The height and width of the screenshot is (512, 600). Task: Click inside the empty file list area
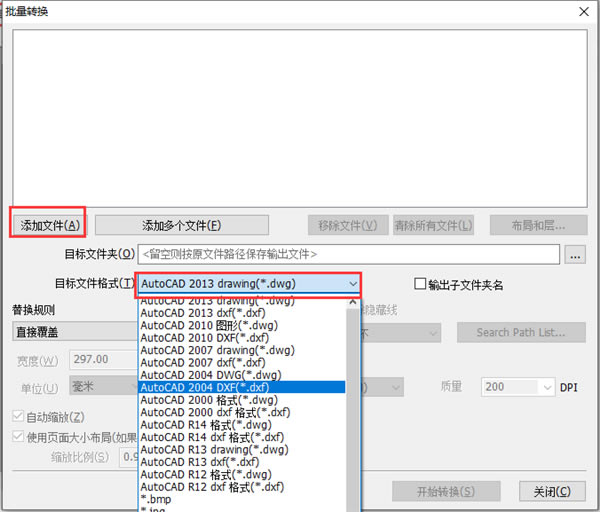(300, 119)
